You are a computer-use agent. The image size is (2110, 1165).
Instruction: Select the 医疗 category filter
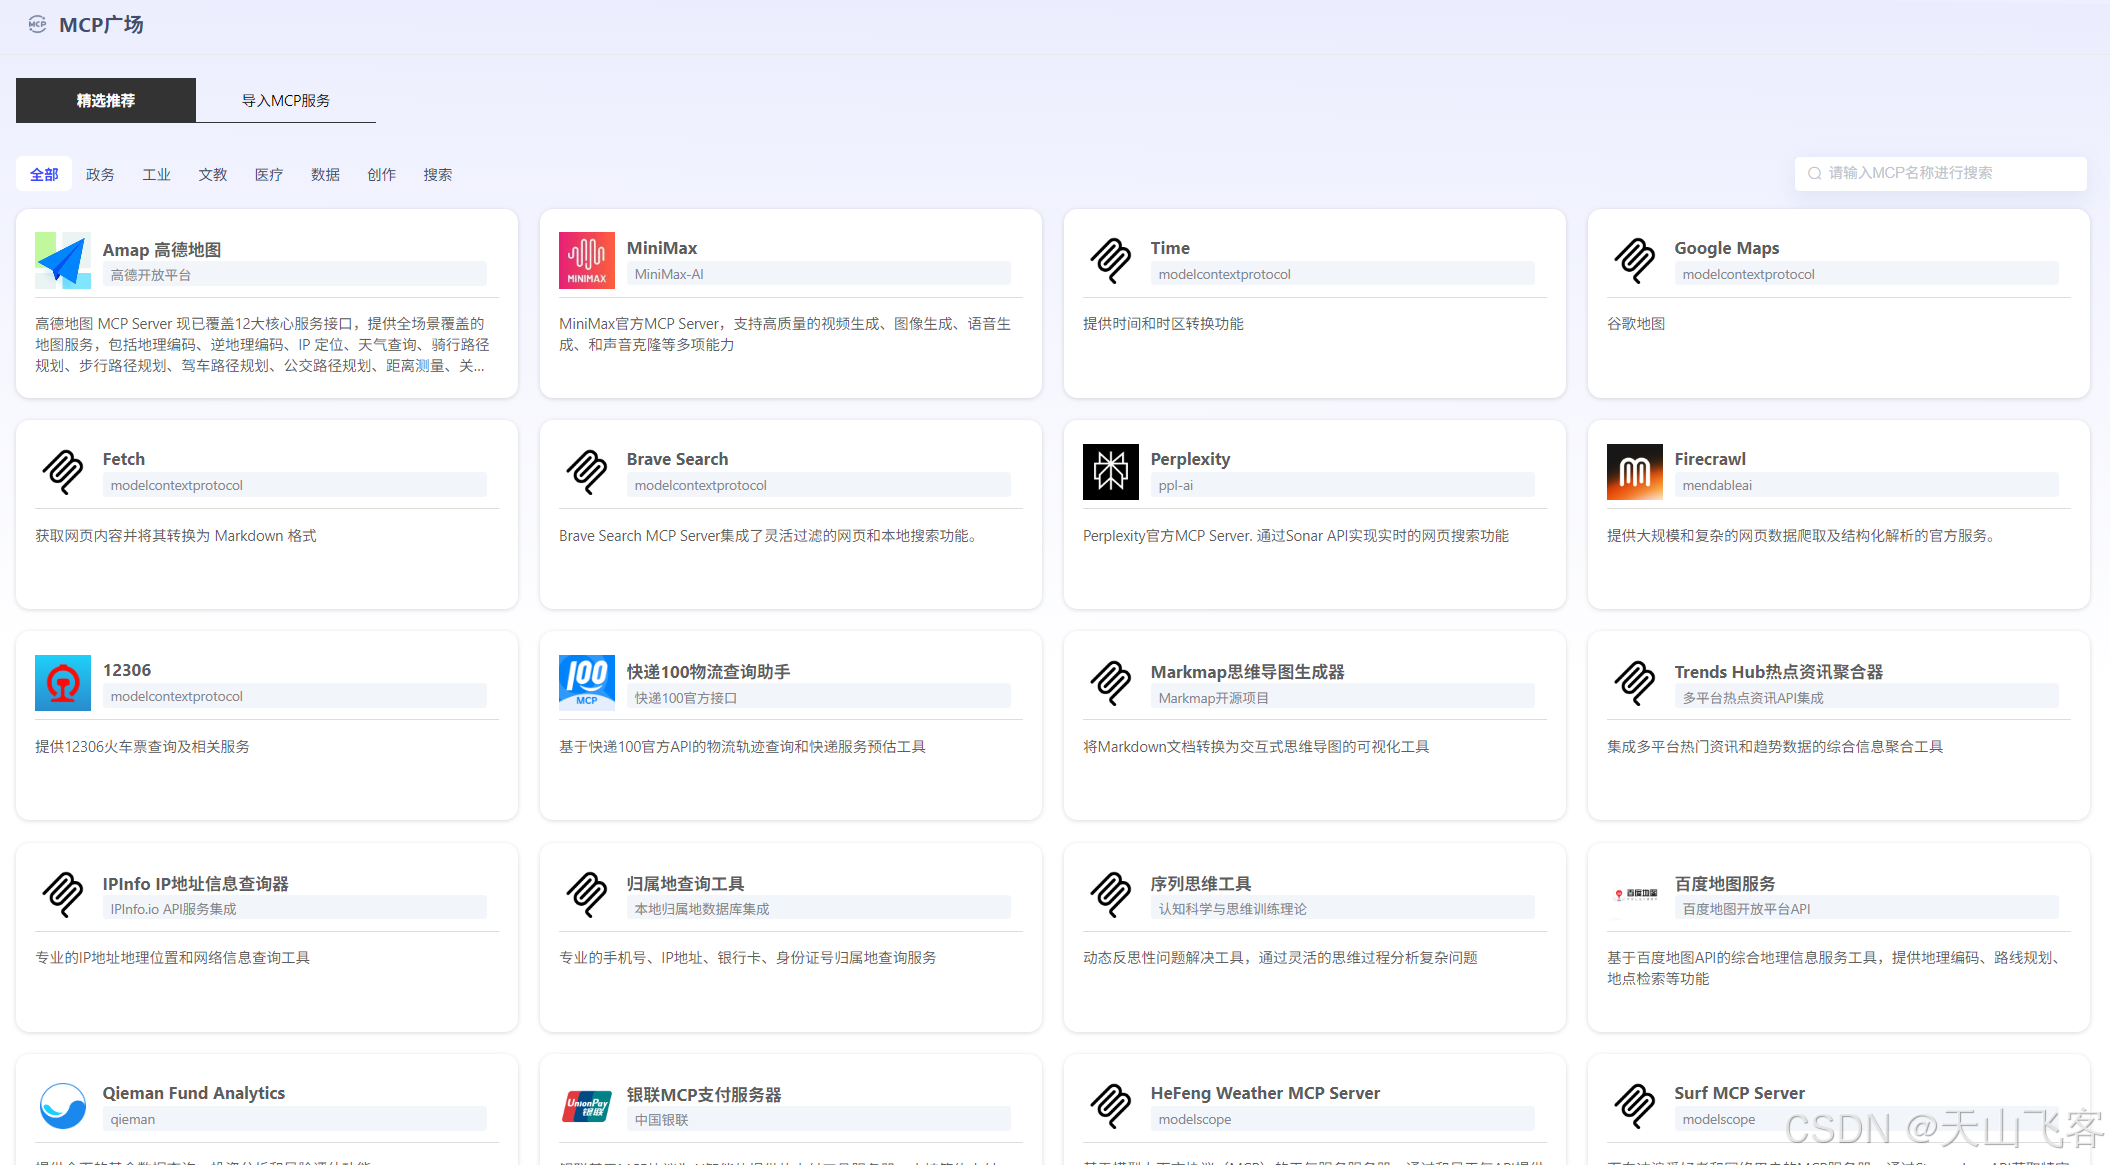click(269, 174)
